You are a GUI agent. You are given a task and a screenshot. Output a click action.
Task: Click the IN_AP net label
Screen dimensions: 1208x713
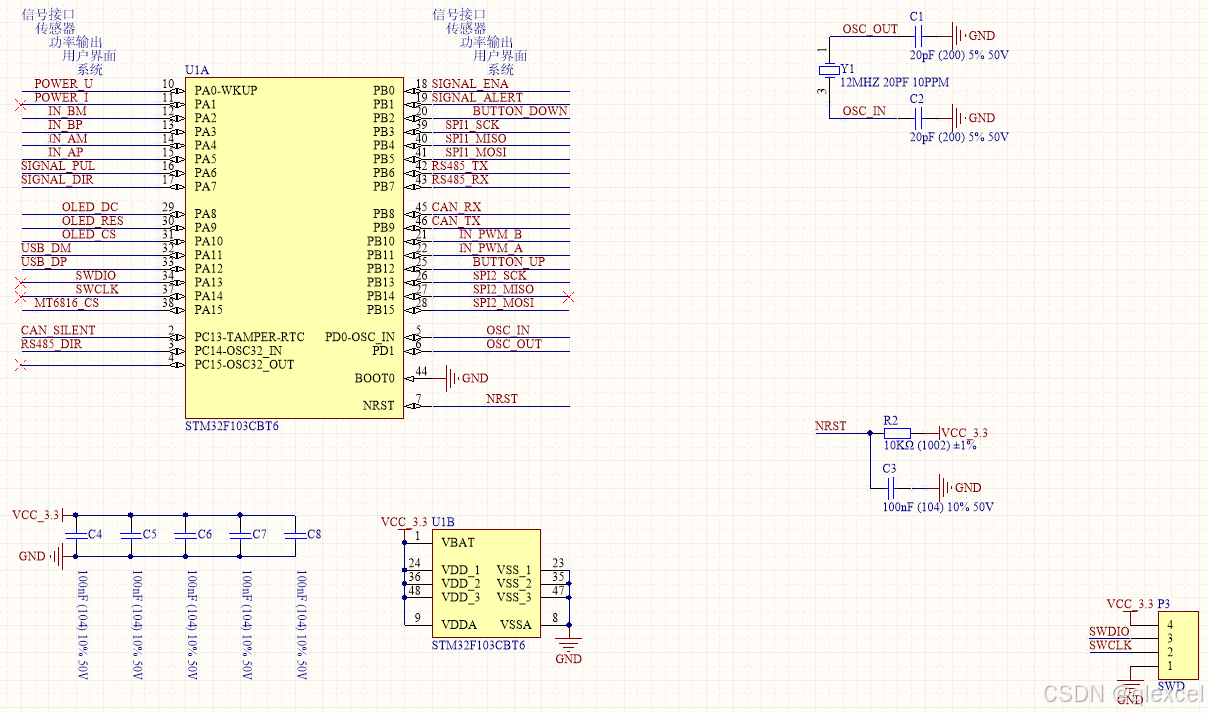point(67,152)
